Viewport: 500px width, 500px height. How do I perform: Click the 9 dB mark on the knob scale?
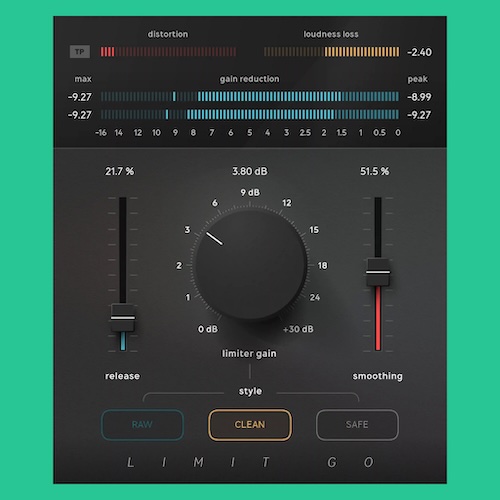250,192
